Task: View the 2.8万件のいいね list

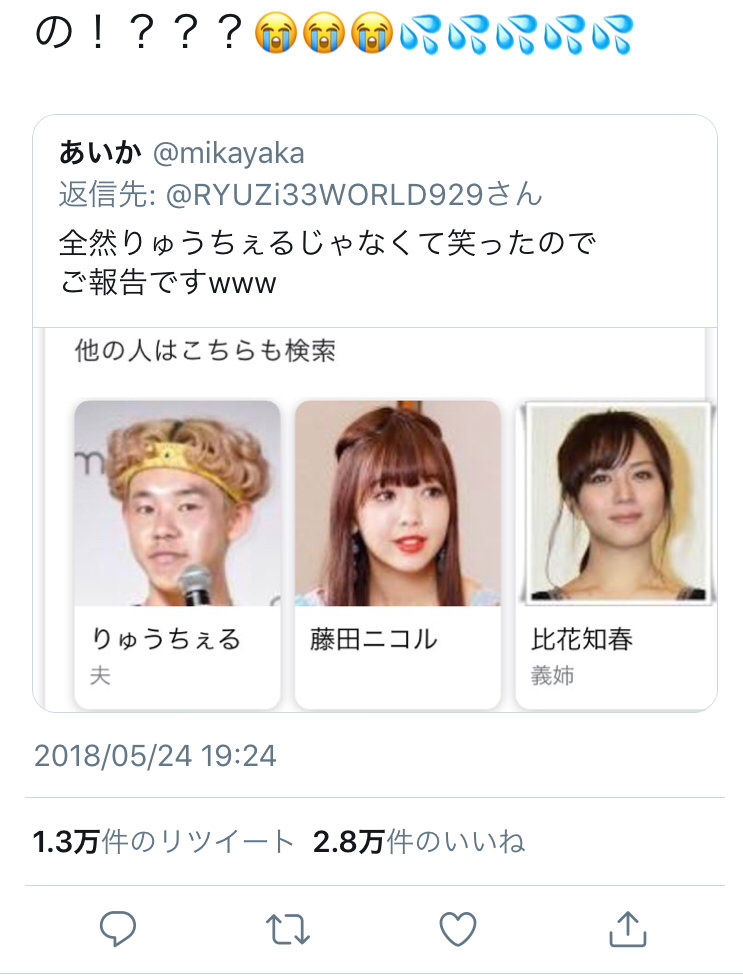Action: coord(419,841)
